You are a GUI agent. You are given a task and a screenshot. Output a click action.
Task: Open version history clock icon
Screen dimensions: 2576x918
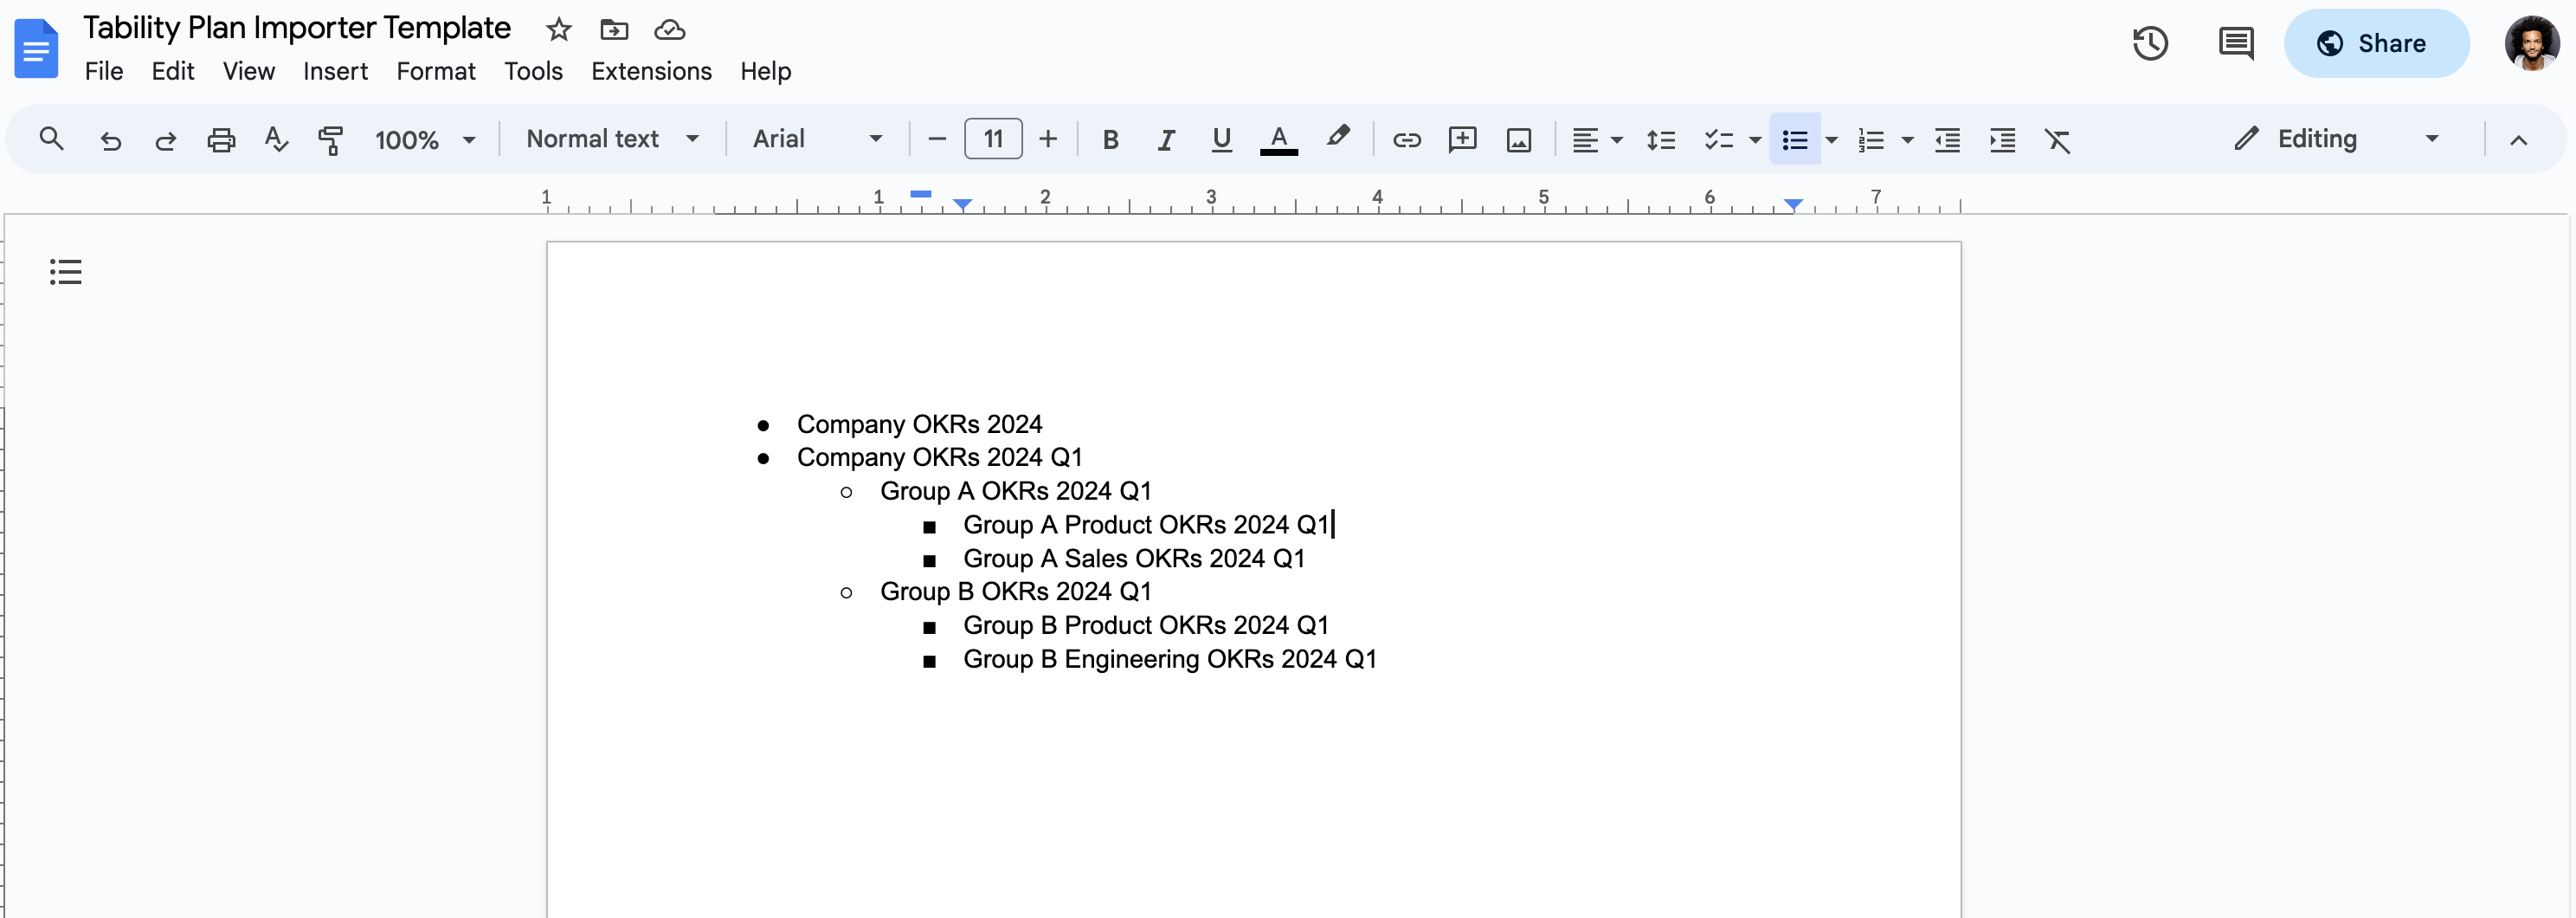(2149, 44)
